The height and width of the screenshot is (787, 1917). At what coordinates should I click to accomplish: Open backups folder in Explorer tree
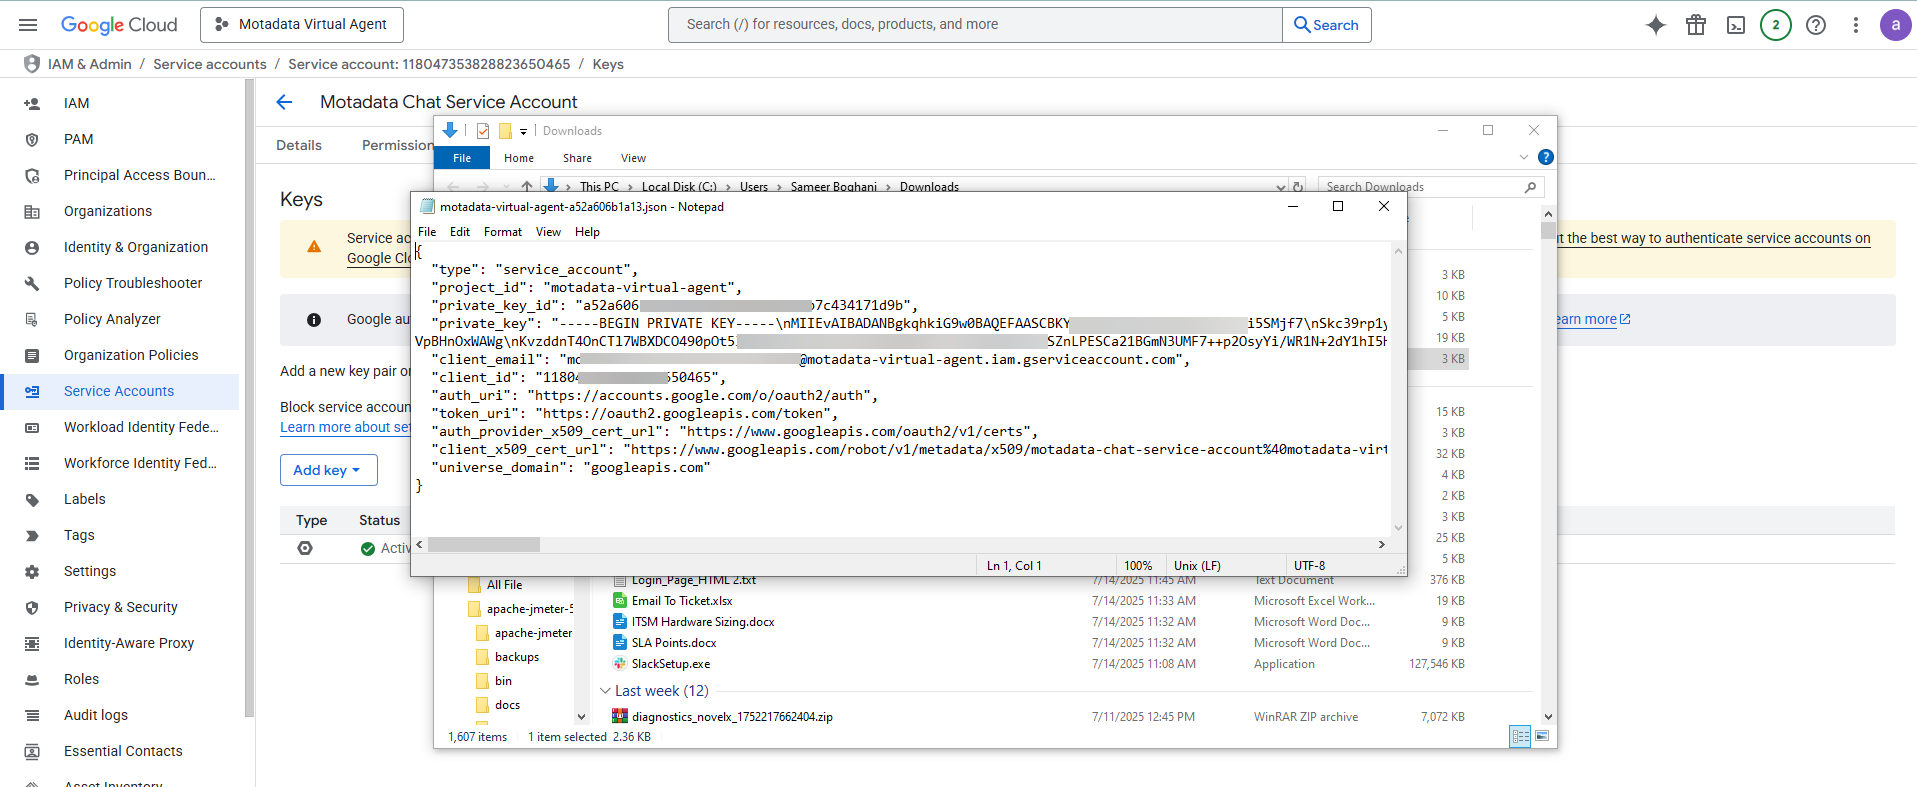pos(517,657)
